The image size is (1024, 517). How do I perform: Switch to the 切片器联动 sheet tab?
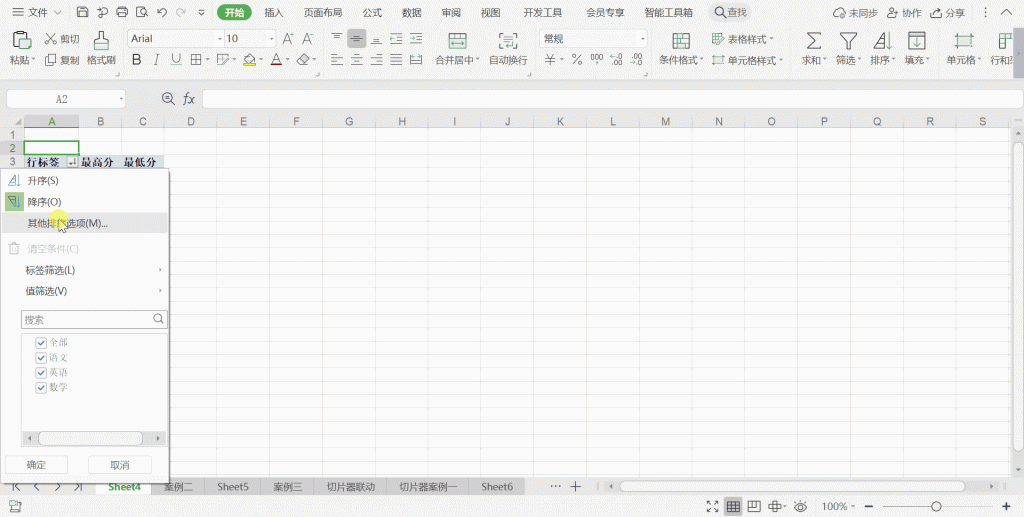(x=351, y=487)
